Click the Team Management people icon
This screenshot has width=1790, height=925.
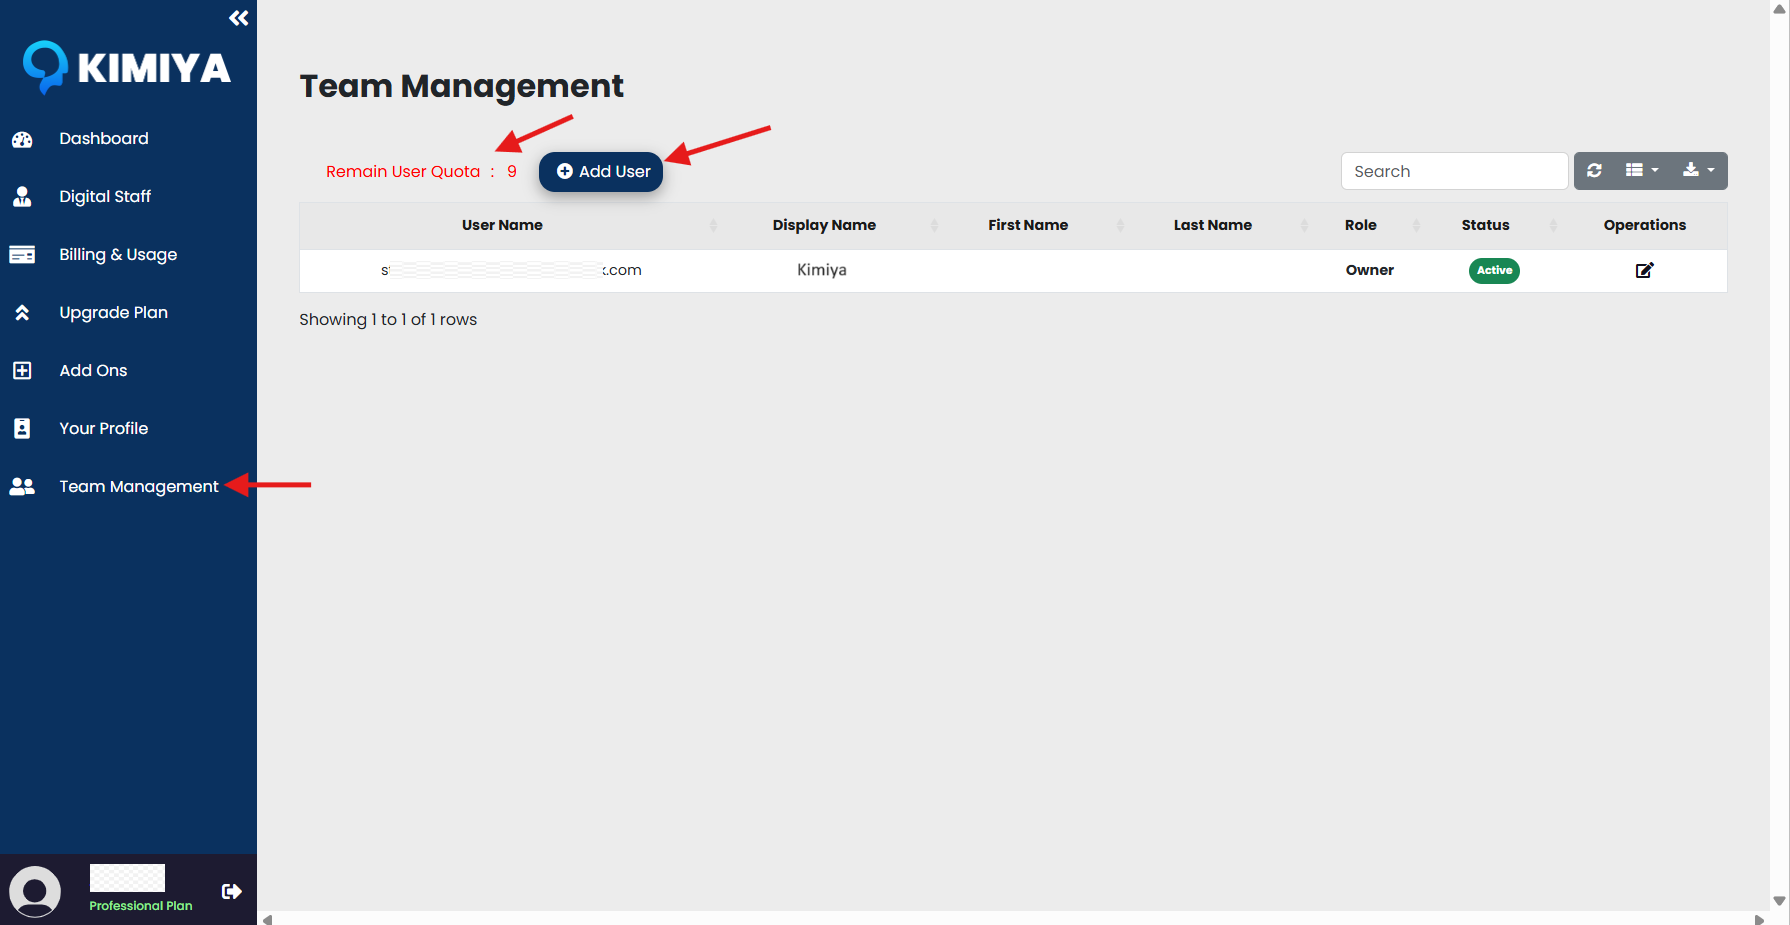click(22, 486)
